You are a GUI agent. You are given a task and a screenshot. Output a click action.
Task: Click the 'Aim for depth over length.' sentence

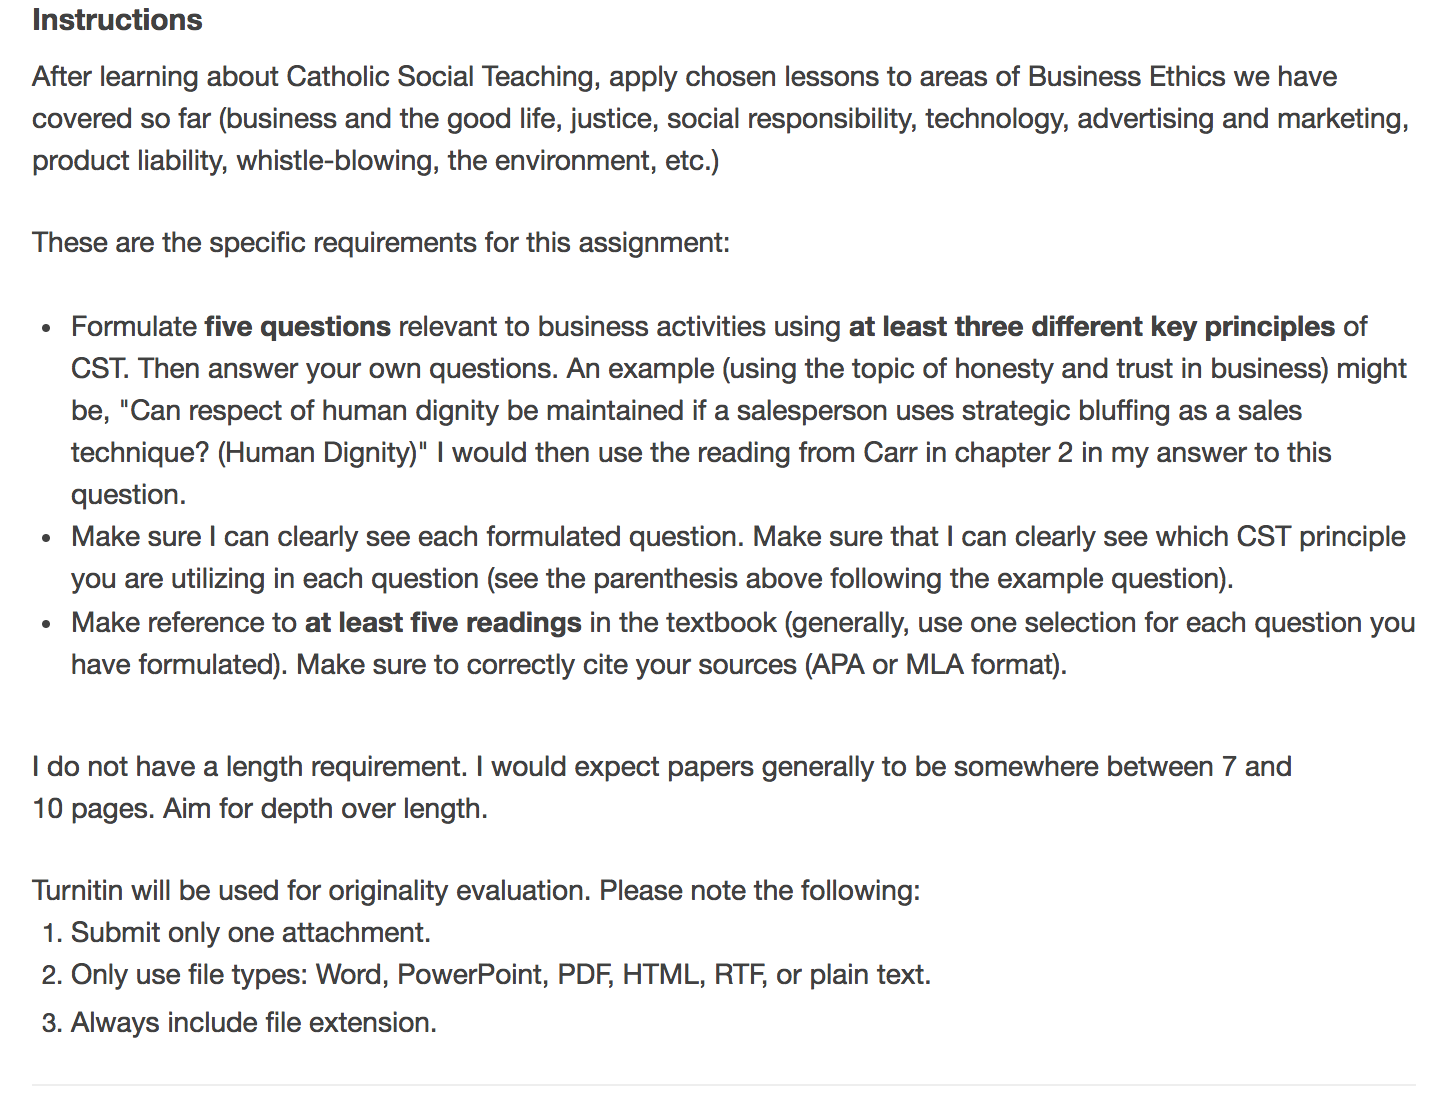325,809
